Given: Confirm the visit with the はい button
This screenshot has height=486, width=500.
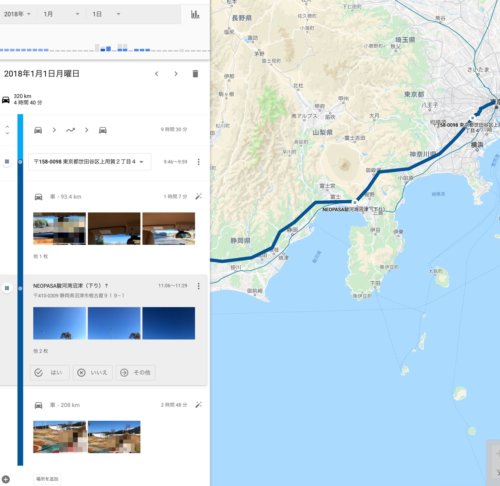Looking at the screenshot, I should point(50,372).
